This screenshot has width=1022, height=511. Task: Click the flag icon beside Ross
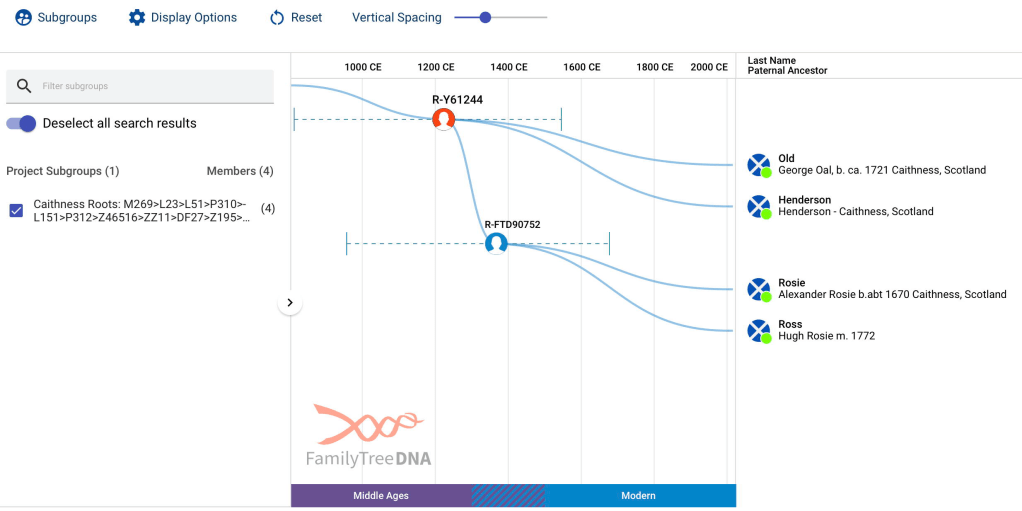click(759, 331)
